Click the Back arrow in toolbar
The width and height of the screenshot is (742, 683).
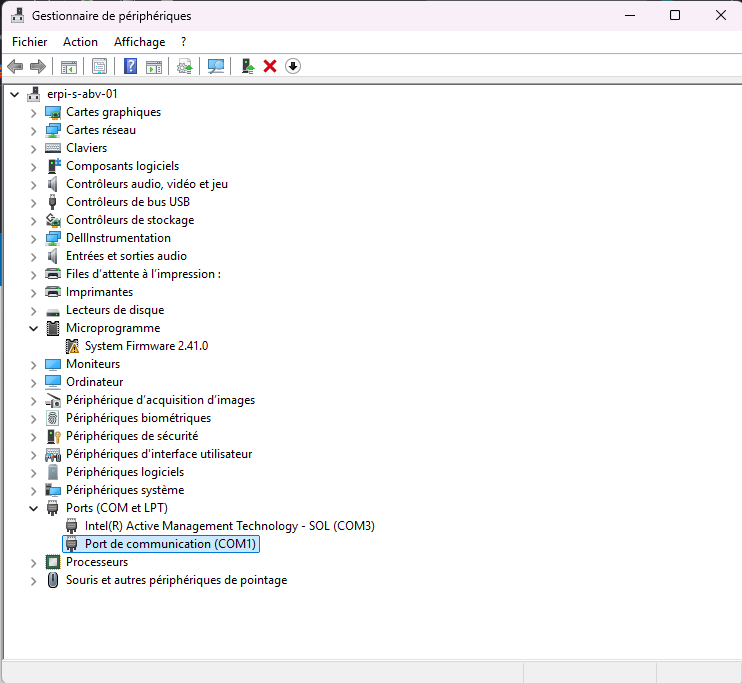coord(15,66)
